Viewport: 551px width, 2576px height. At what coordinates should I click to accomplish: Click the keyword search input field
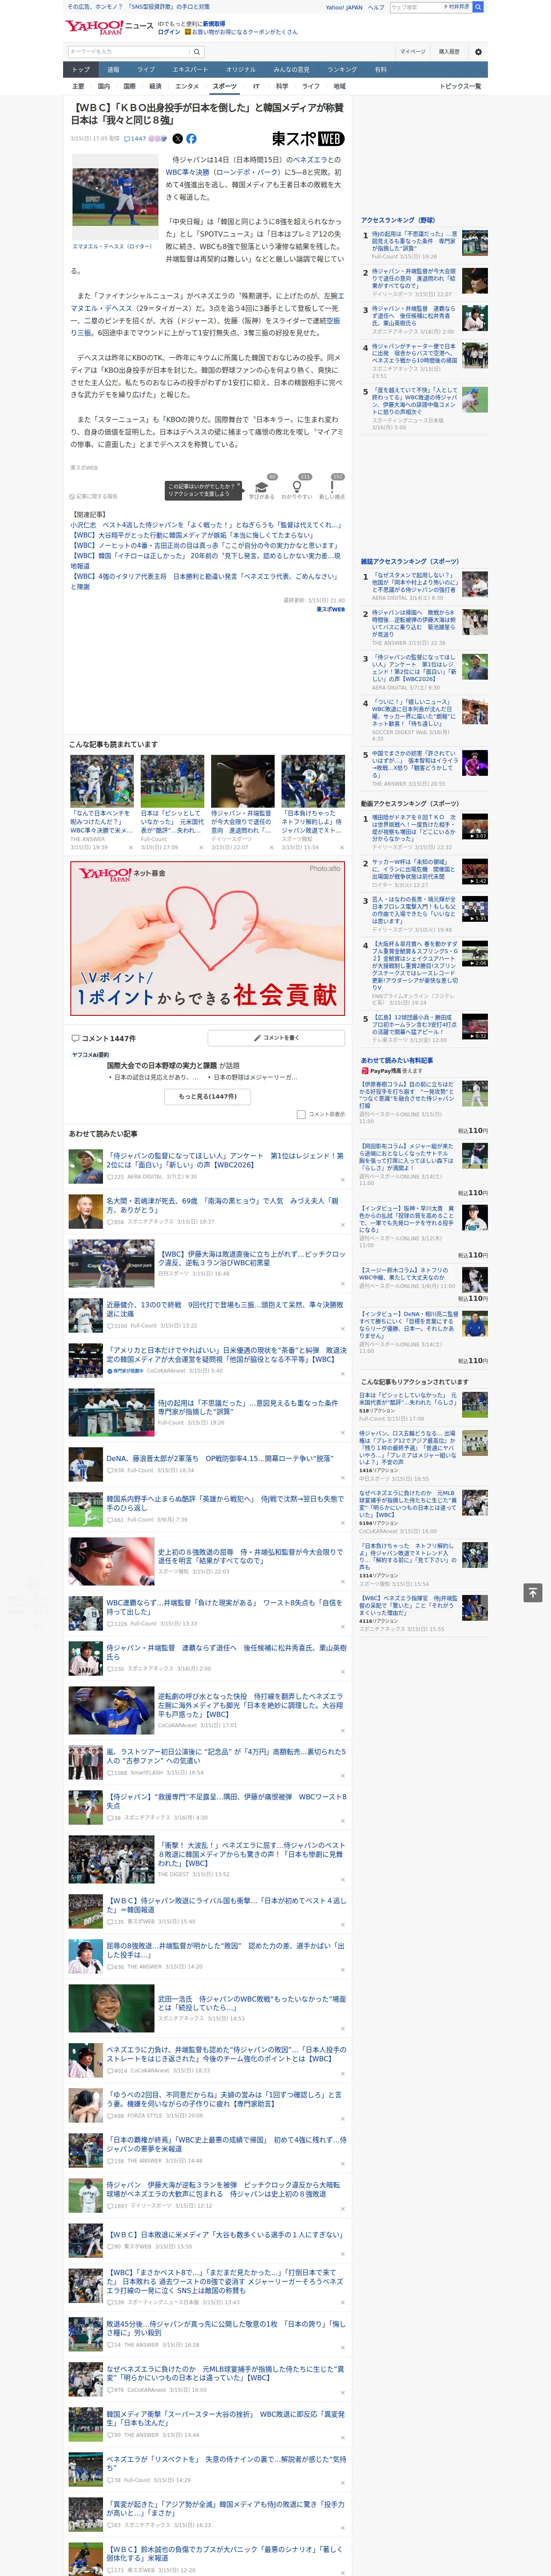coord(129,52)
